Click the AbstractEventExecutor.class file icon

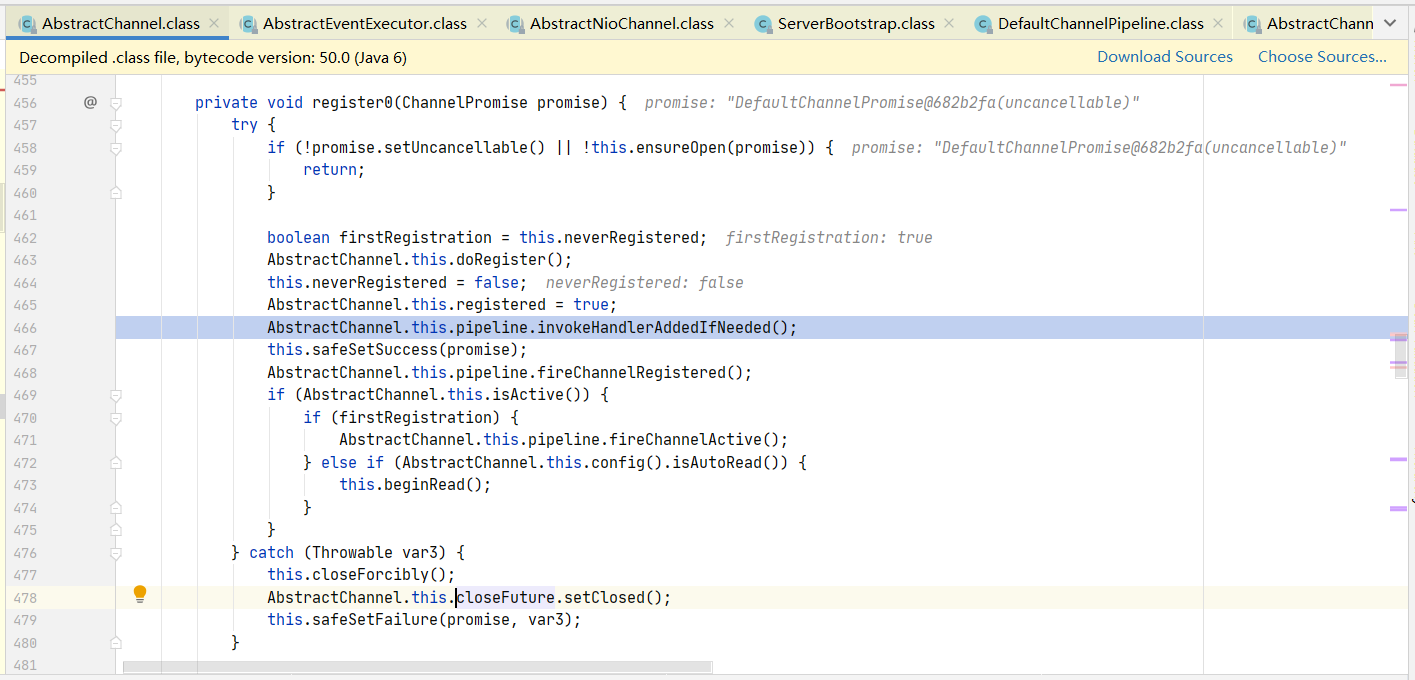click(x=248, y=23)
